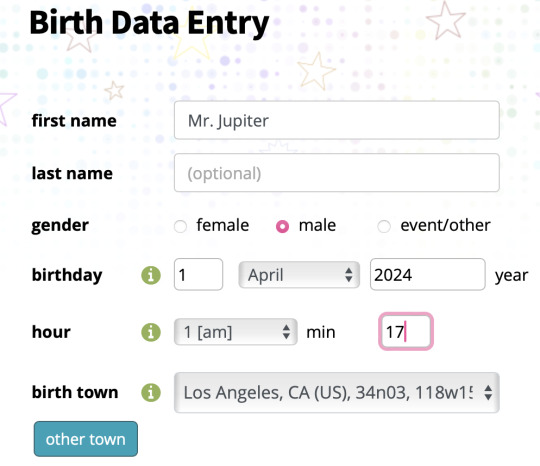Screen dimensions: 540x466
Task: Click the birthday day number field
Action: point(198,275)
